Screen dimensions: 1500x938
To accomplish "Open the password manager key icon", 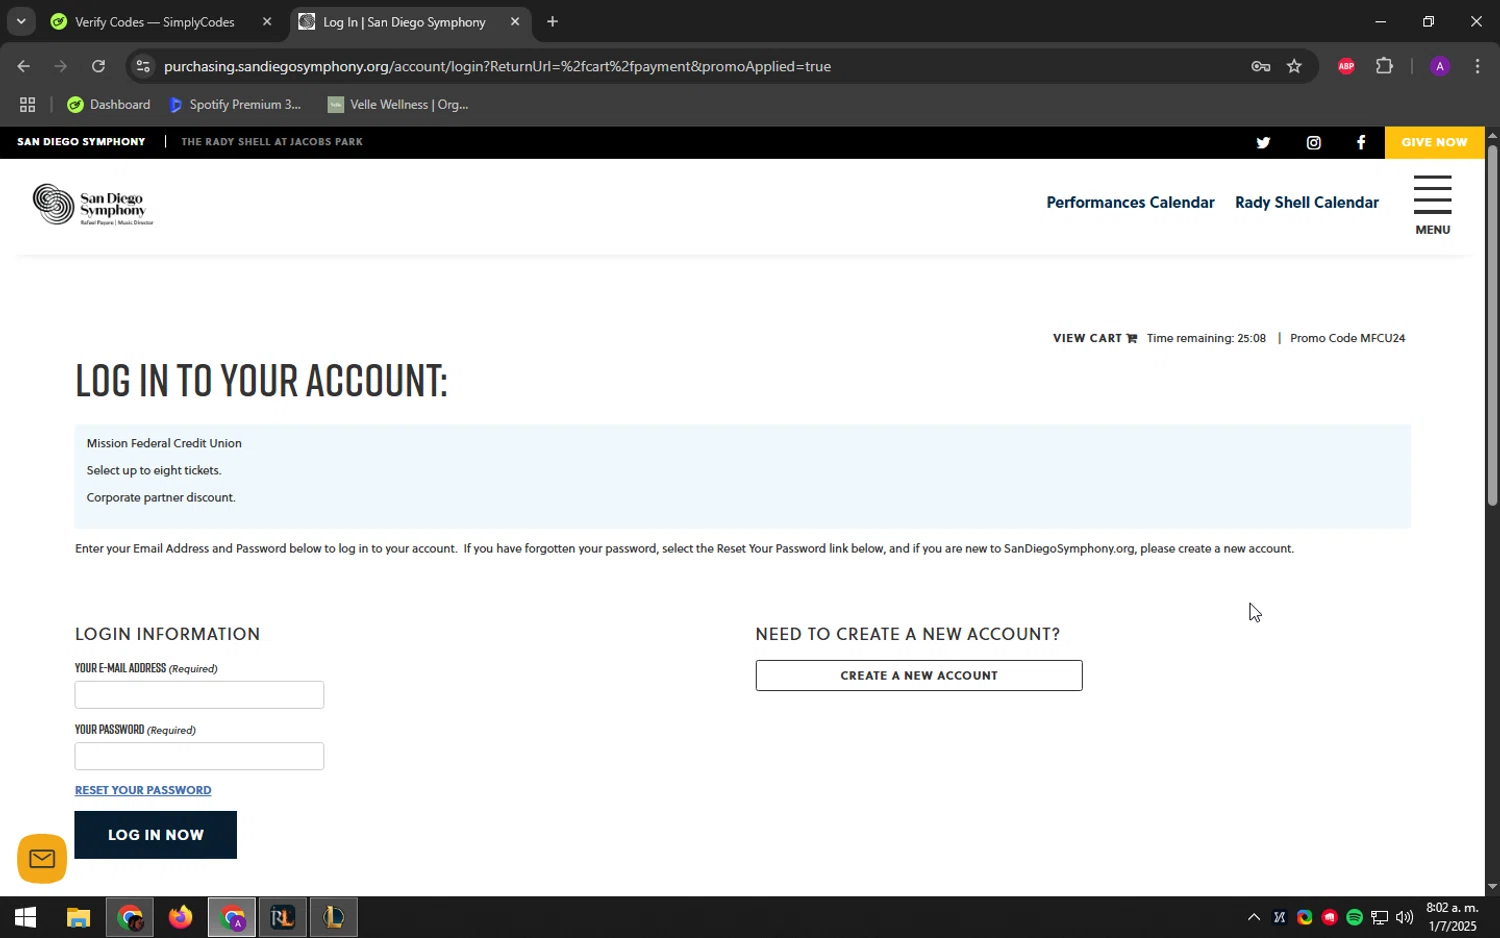I will 1260,66.
